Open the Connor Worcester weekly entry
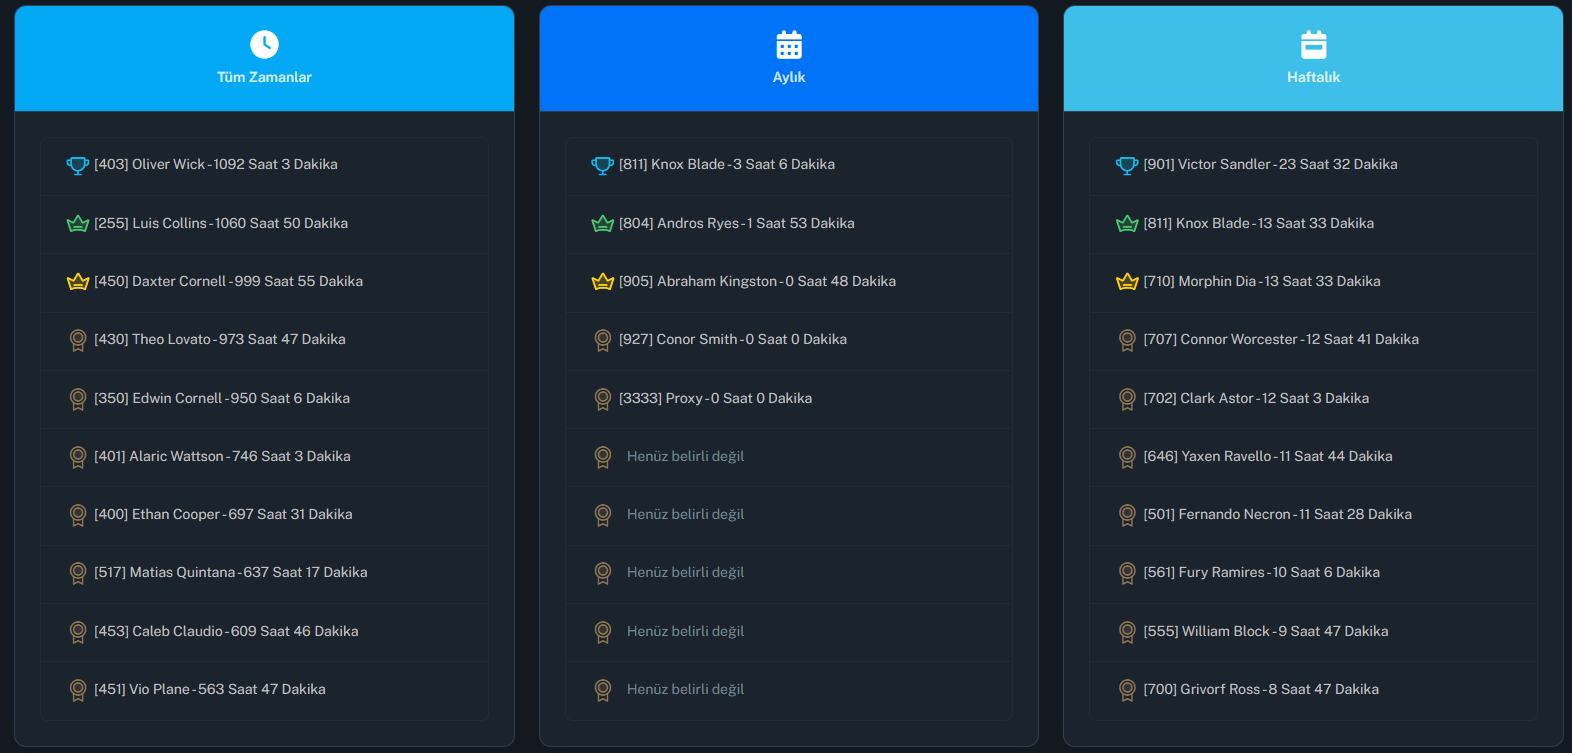This screenshot has height=753, width=1572. coord(1281,340)
